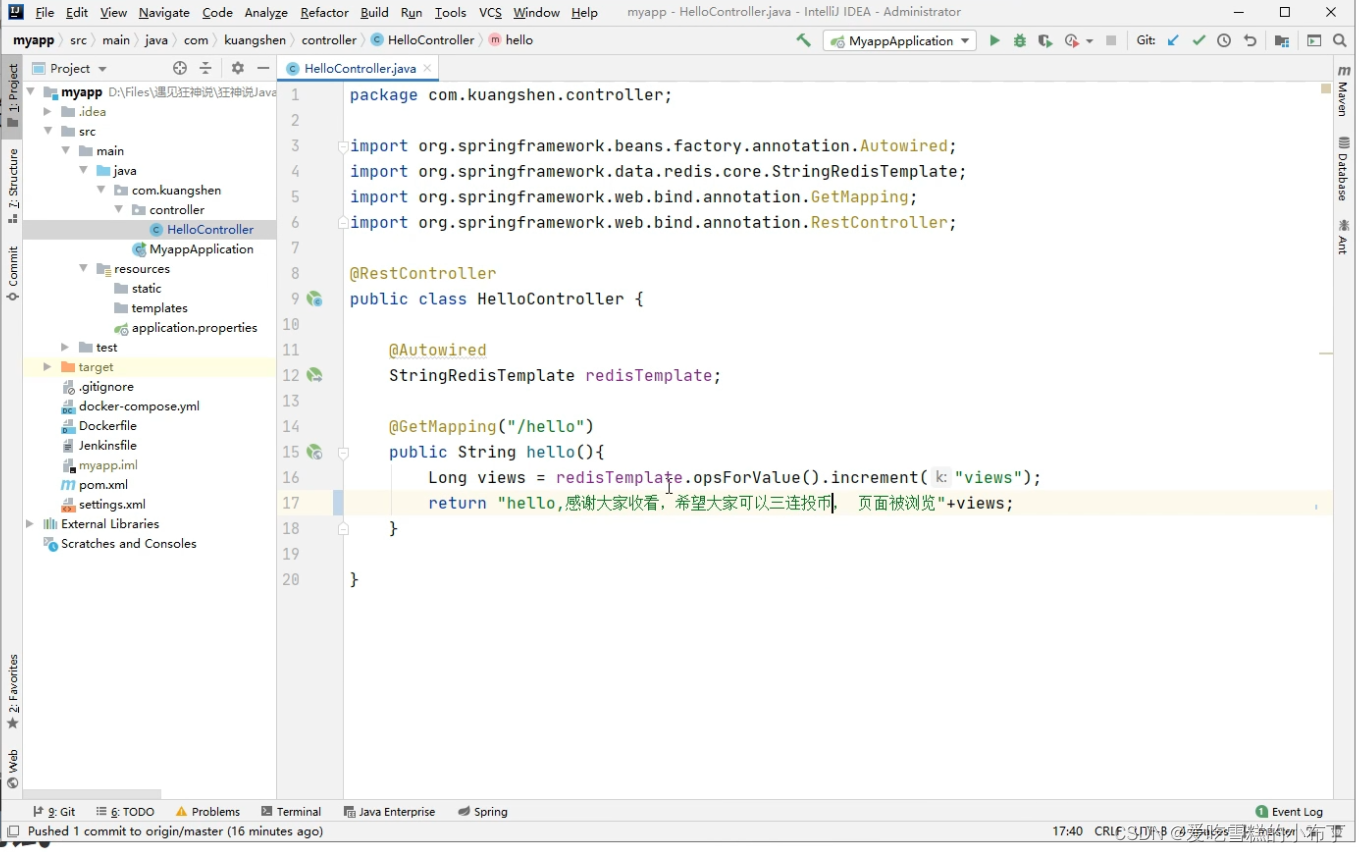
Task: Click the Build Project hammer icon
Action: (805, 41)
